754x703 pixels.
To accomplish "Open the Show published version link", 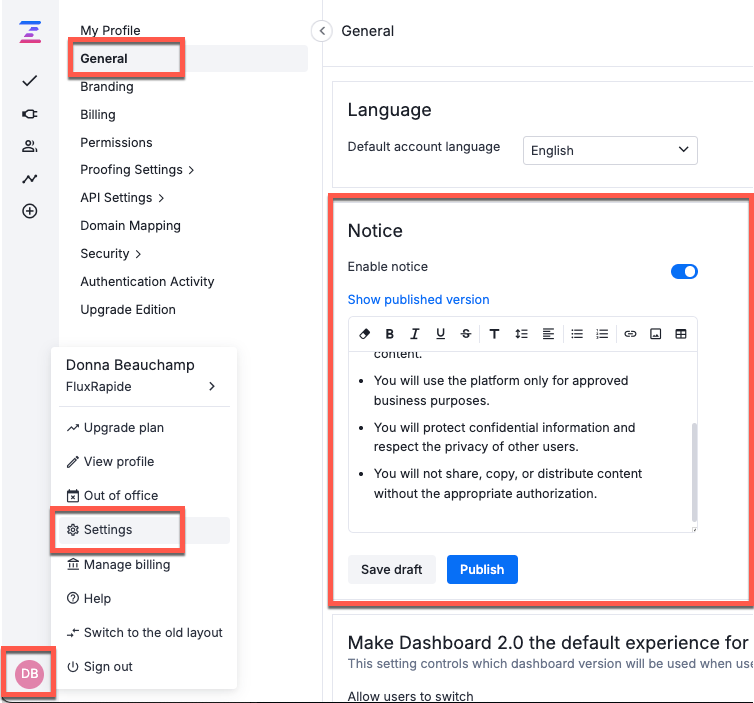I will tap(418, 300).
